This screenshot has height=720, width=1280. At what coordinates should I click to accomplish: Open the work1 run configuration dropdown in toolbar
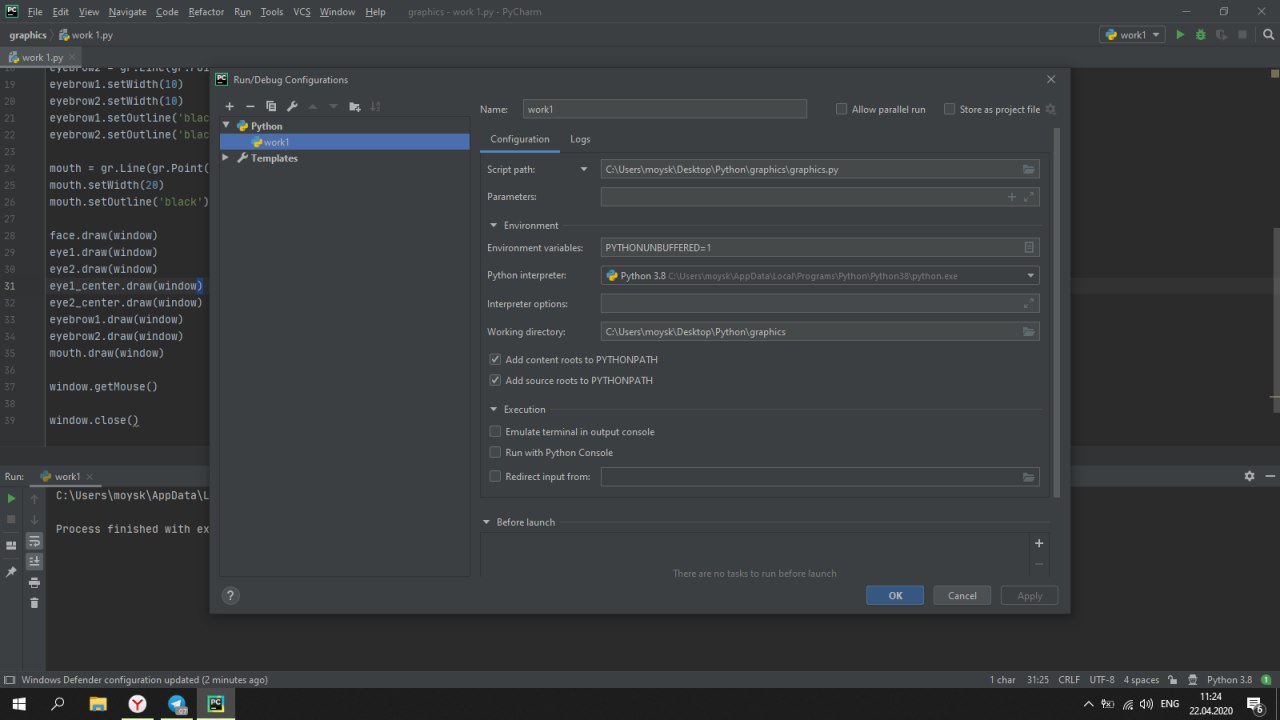point(1133,35)
